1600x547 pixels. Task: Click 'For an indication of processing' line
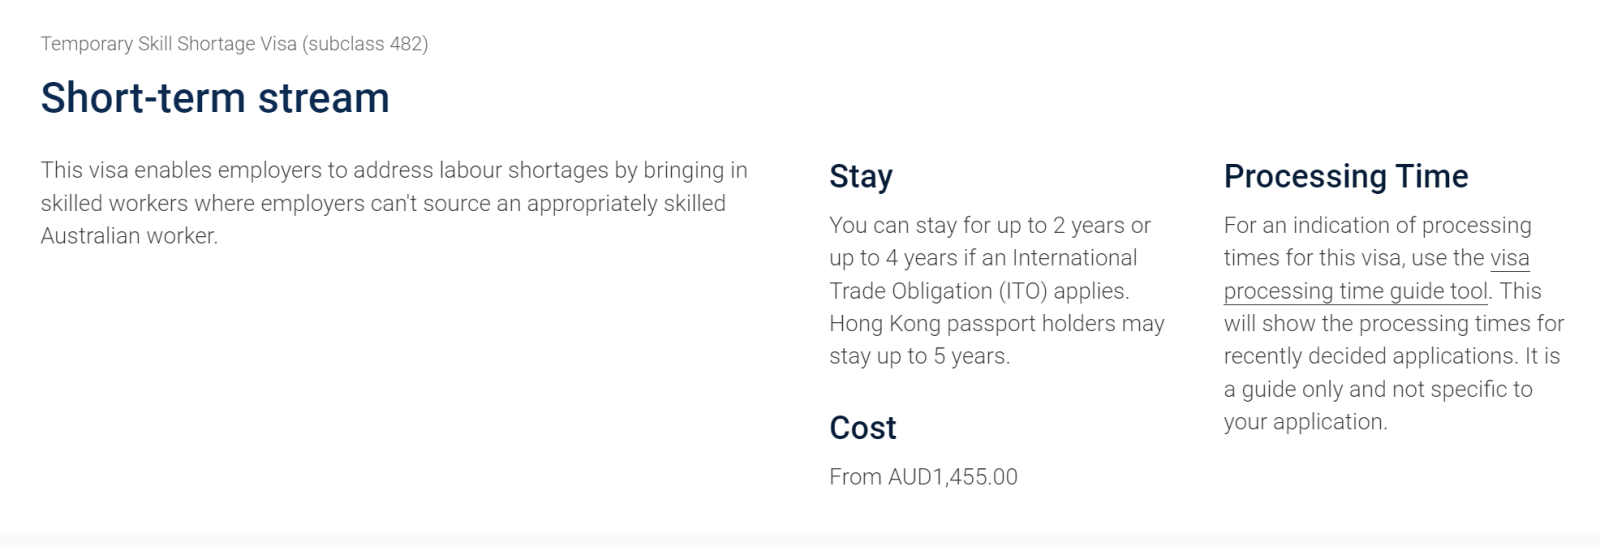pyautogui.click(x=1377, y=226)
